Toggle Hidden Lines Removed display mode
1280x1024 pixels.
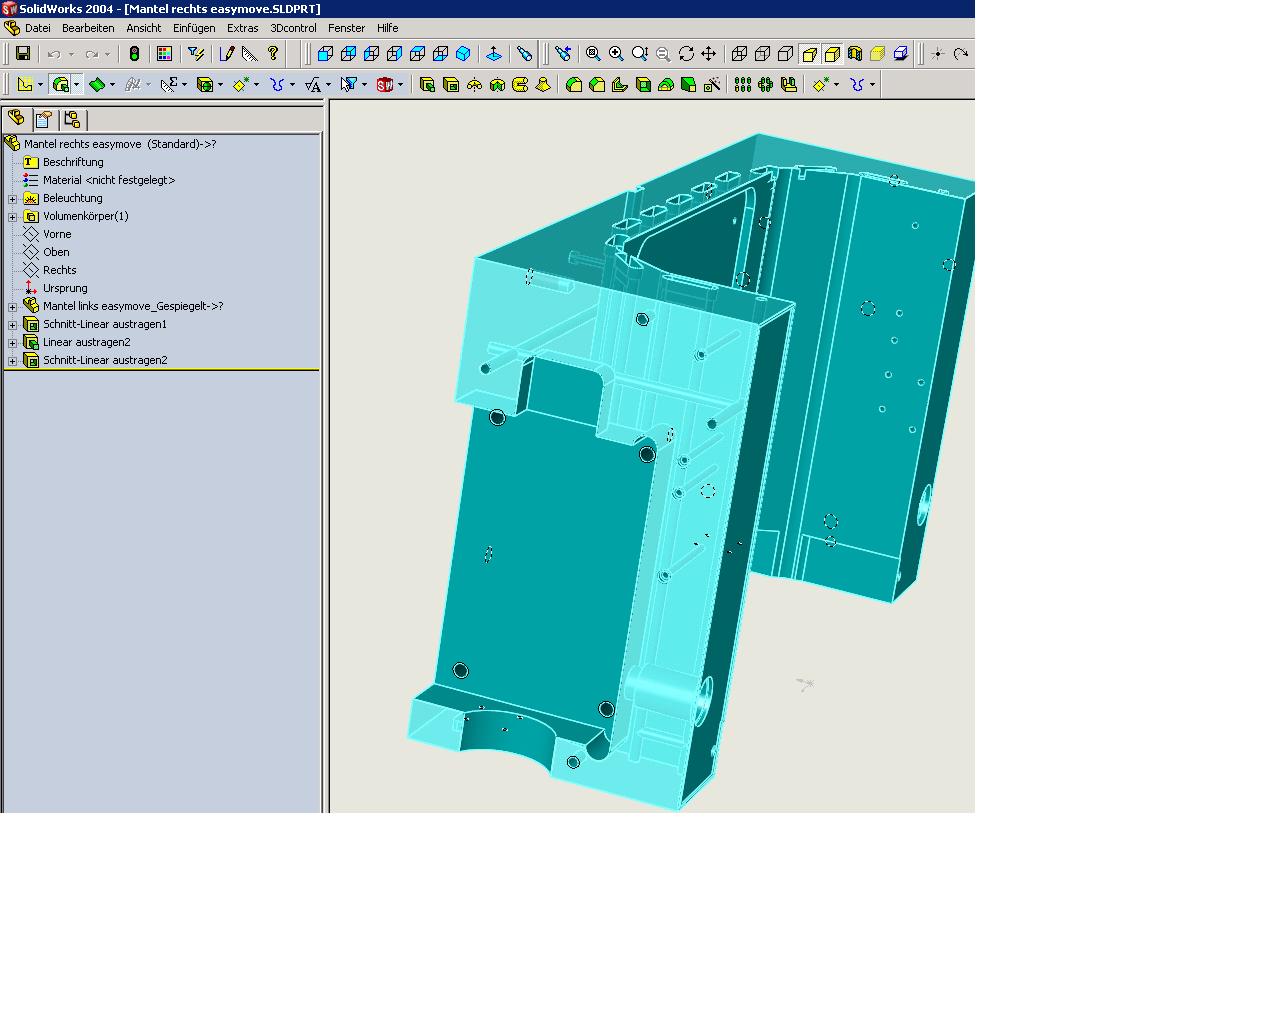786,54
